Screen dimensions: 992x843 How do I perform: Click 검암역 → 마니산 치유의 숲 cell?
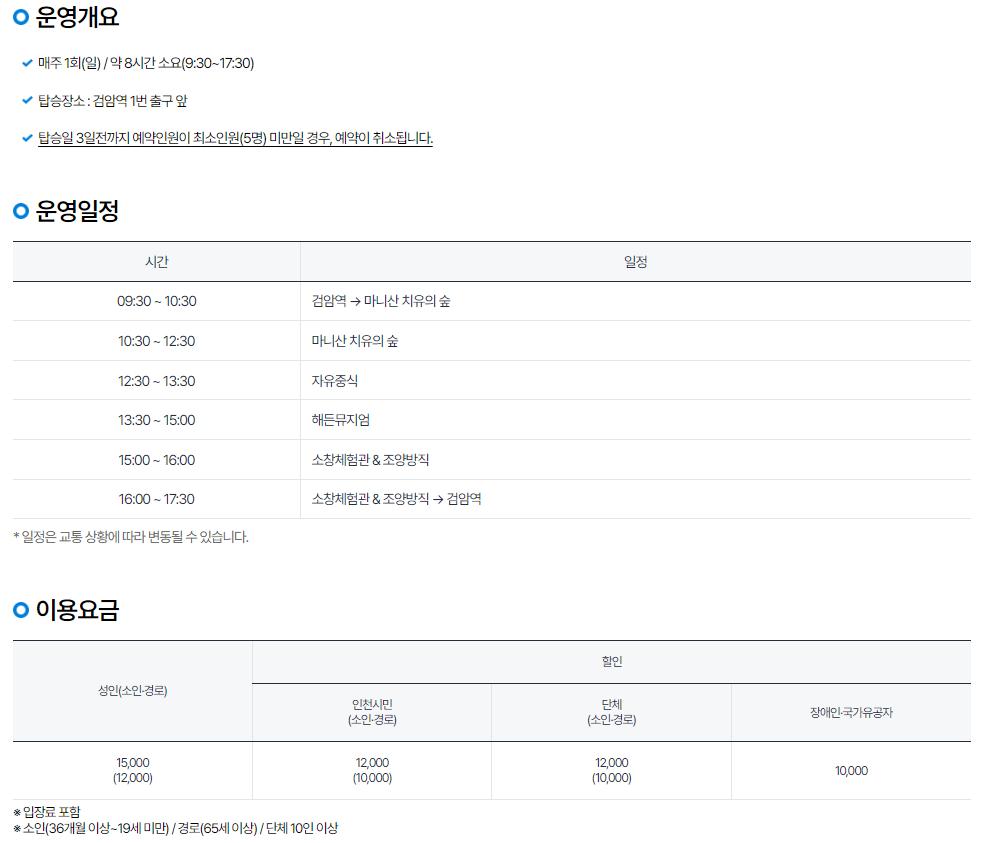click(636, 301)
